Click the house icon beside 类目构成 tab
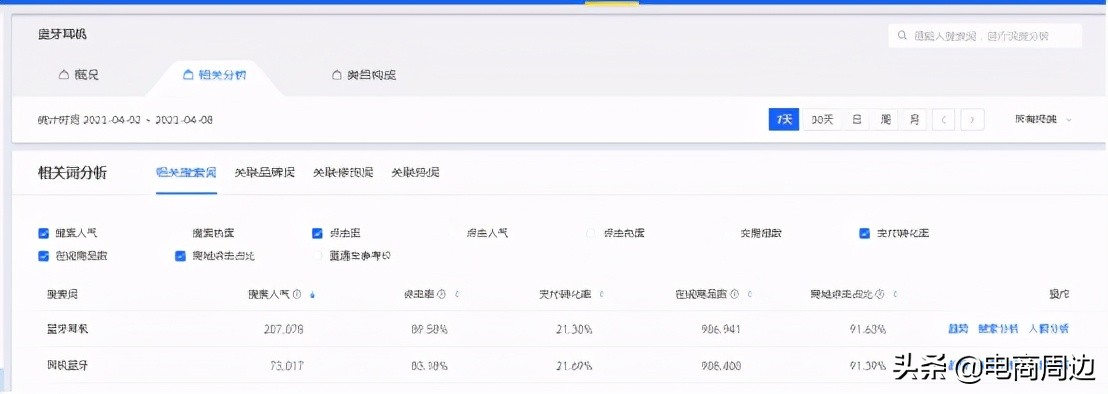 pos(337,74)
